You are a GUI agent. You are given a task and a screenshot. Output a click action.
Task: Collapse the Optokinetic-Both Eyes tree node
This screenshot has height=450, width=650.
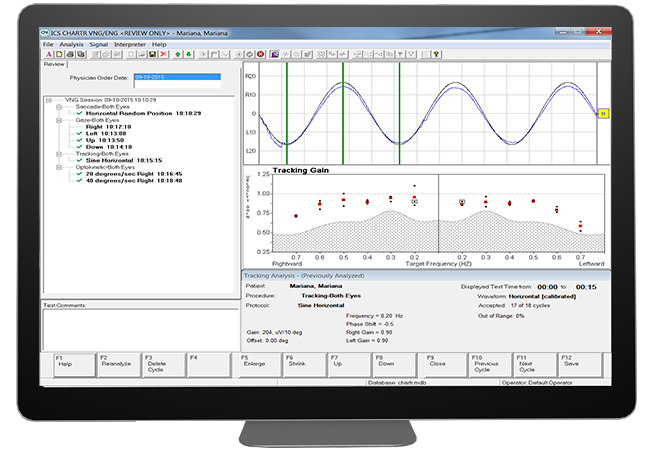(x=58, y=166)
